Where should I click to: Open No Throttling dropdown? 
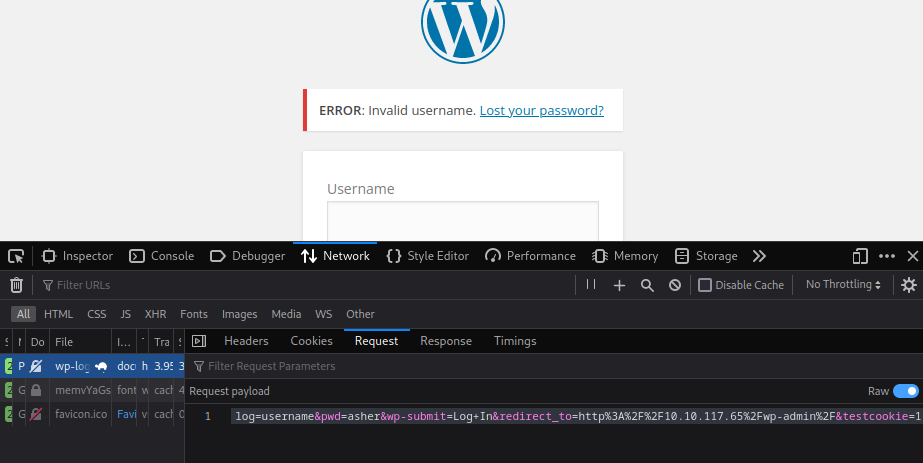(843, 284)
